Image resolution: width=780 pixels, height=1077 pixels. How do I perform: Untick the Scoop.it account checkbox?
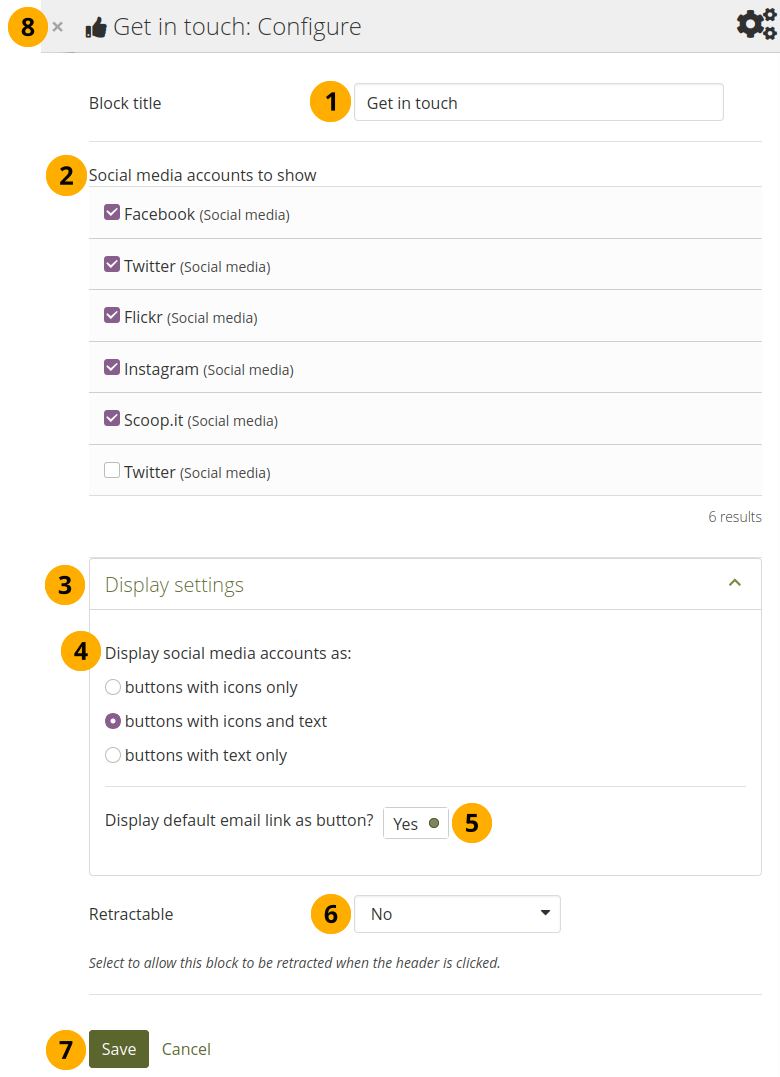[x=112, y=420]
